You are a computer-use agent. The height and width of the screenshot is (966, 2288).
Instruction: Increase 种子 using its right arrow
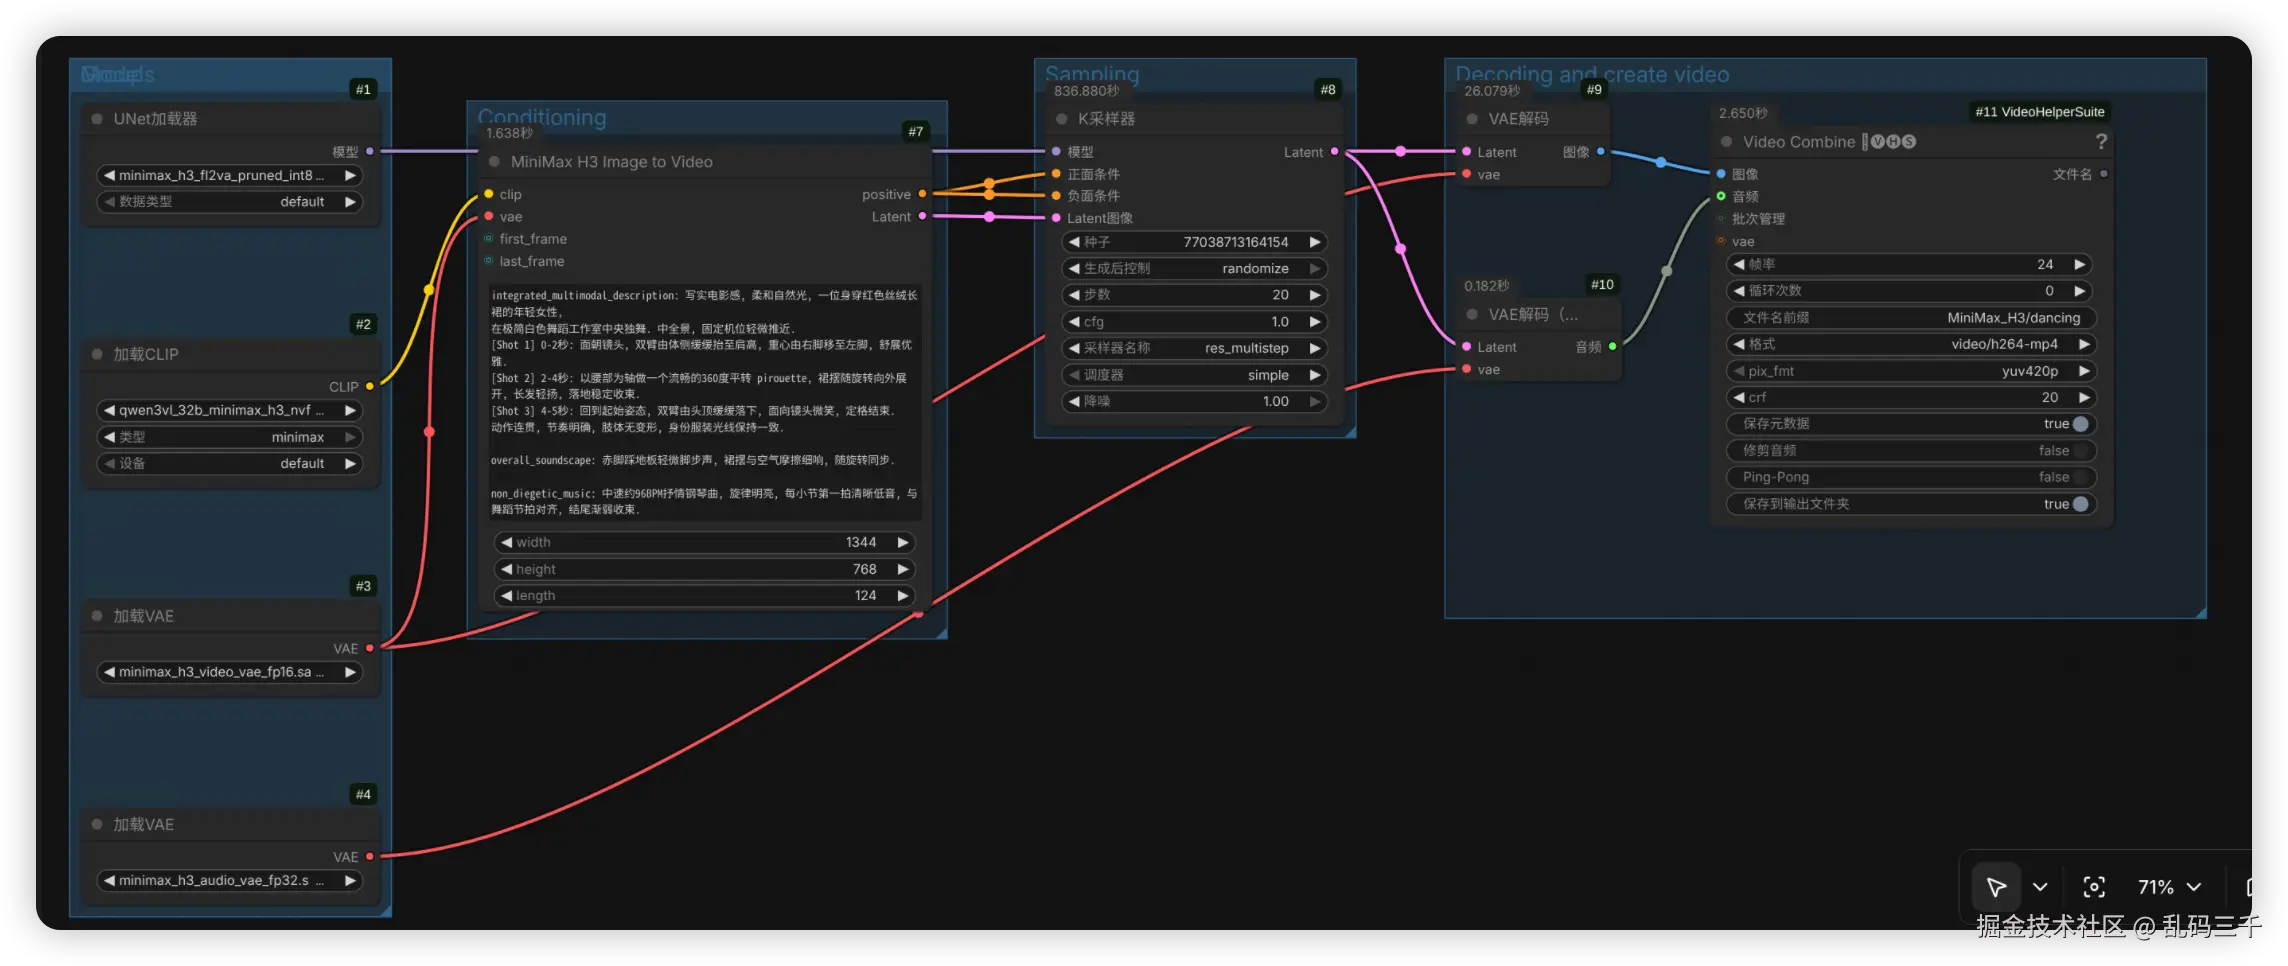pos(1315,242)
